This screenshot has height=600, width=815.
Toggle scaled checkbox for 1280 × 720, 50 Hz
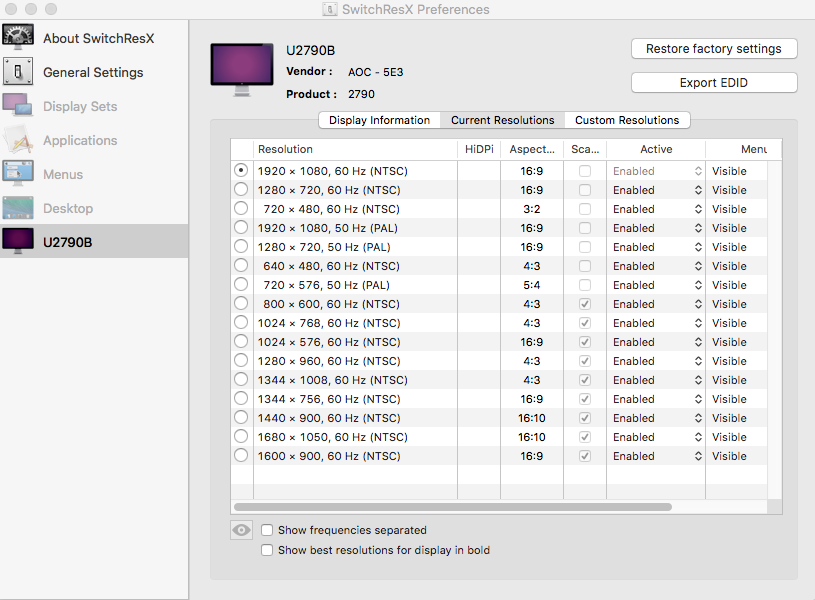[x=585, y=247]
